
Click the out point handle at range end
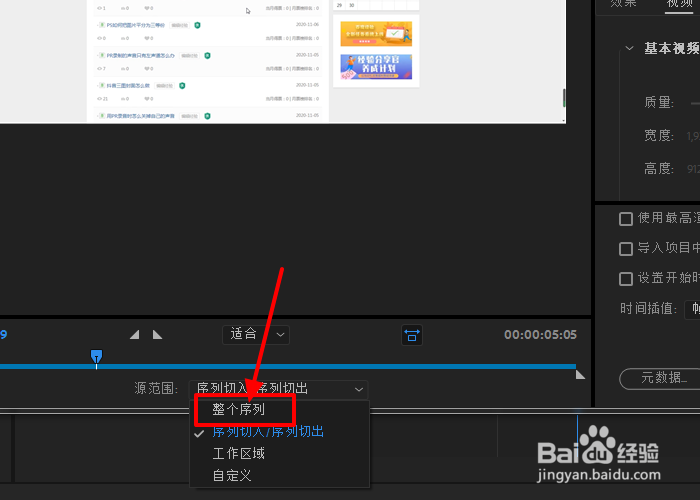tap(580, 375)
